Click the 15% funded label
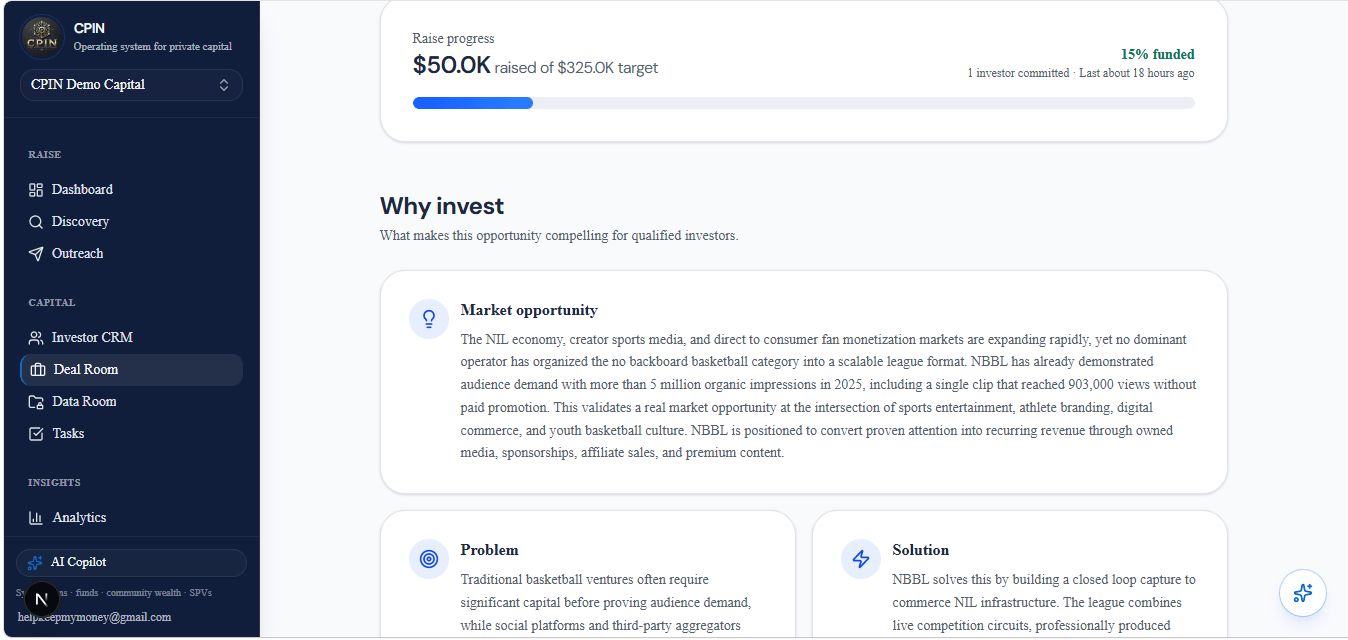1348x640 pixels. pyautogui.click(x=1157, y=55)
